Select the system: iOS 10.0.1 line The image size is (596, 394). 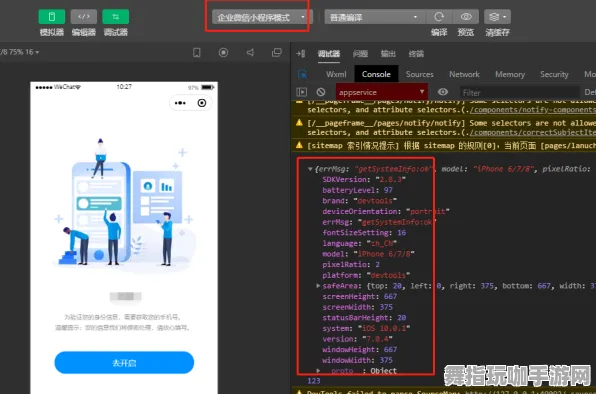click(366, 328)
